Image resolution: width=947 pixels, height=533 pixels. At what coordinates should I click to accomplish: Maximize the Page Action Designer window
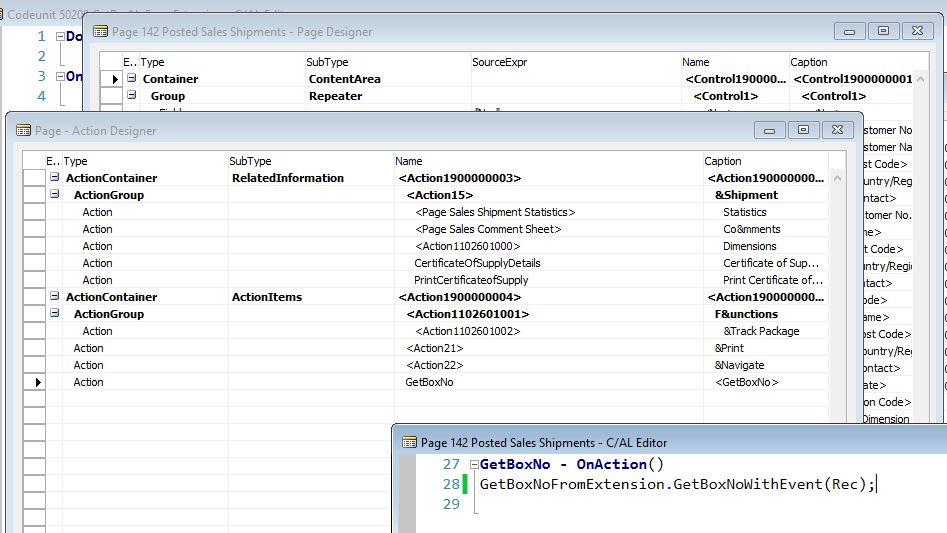pyautogui.click(x=804, y=129)
